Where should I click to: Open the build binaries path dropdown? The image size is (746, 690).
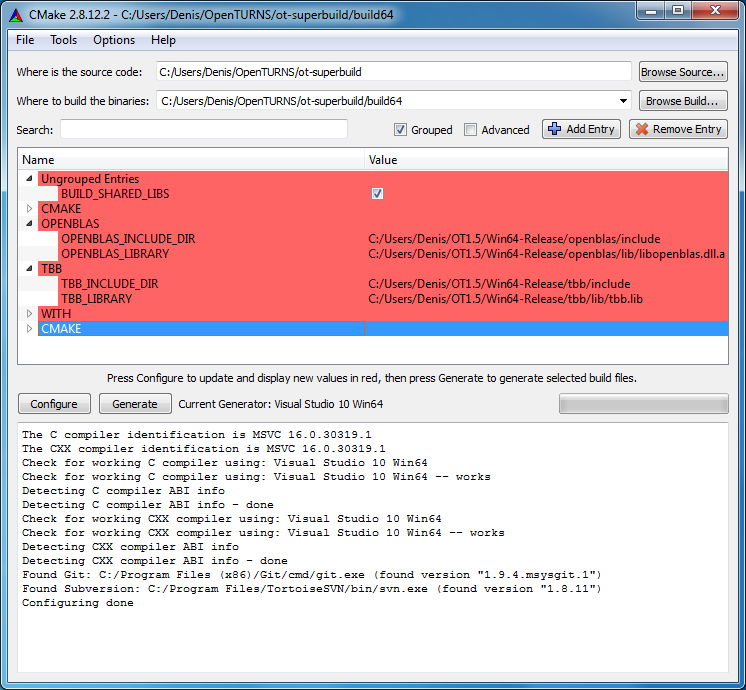623,101
